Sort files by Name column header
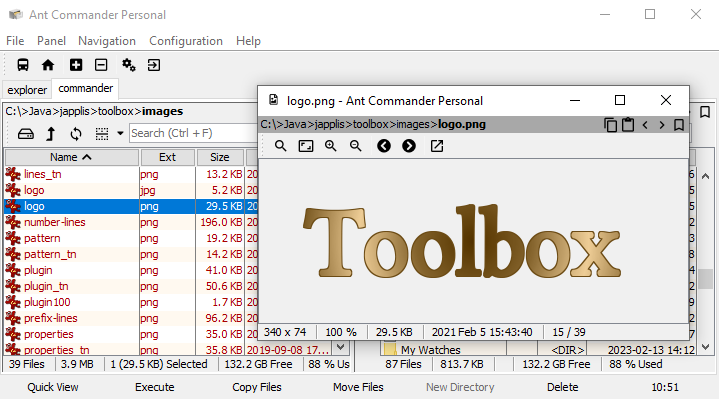 click(72, 157)
